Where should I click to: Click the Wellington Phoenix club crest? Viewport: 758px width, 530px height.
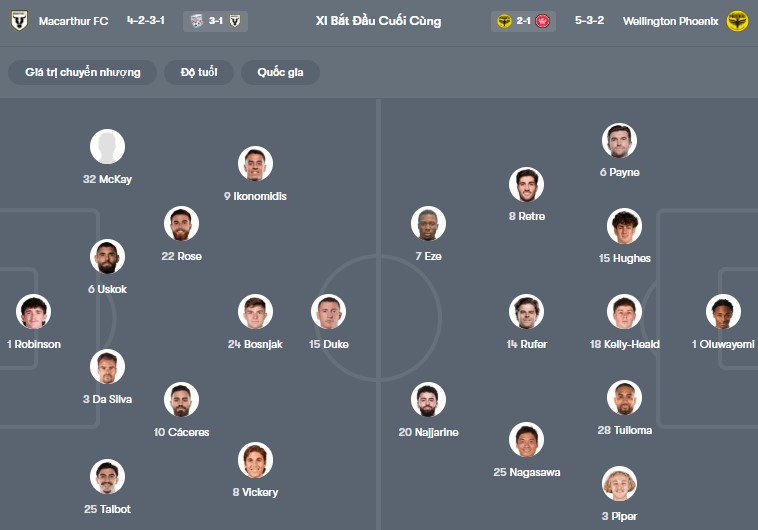point(738,20)
